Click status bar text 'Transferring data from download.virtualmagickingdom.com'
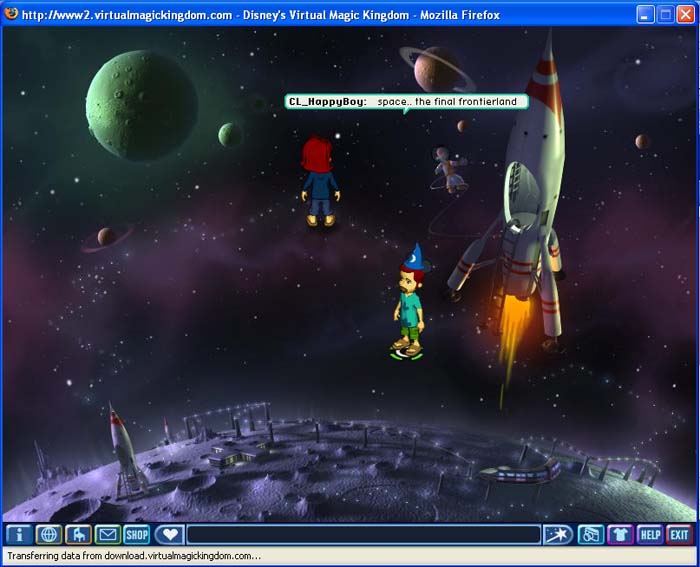 (x=134, y=556)
